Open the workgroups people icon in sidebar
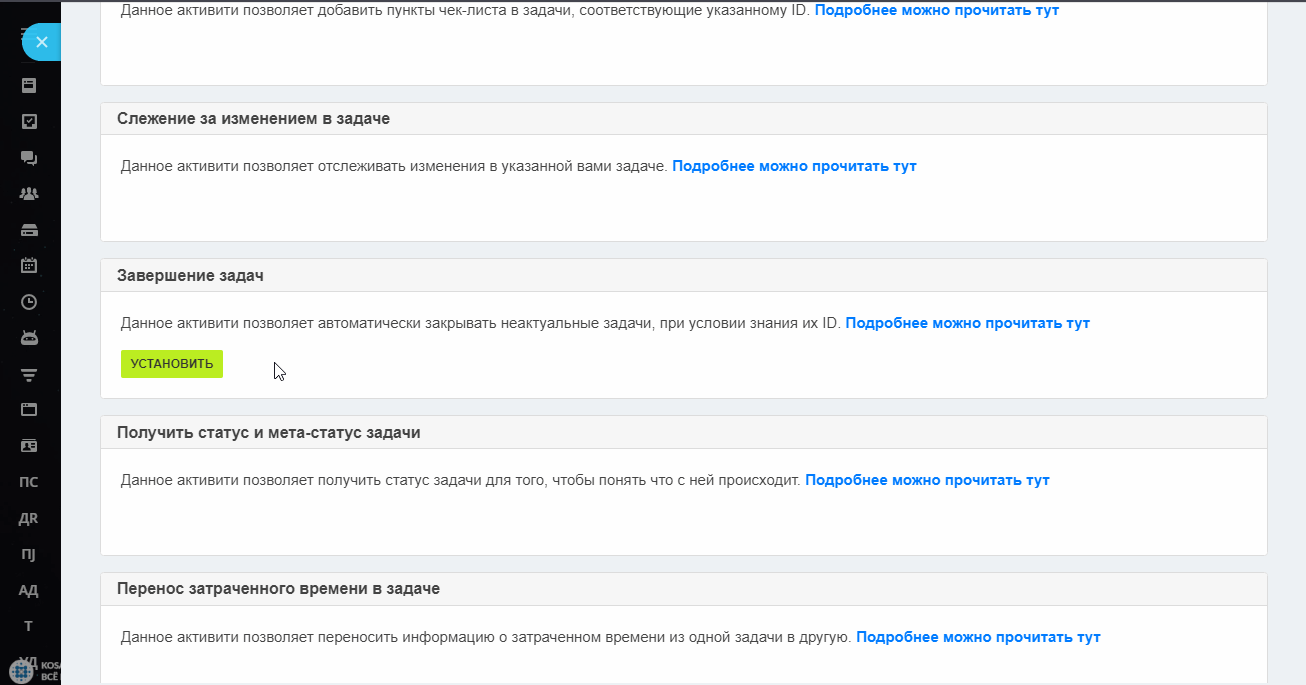The width and height of the screenshot is (1306, 685). pyautogui.click(x=29, y=193)
